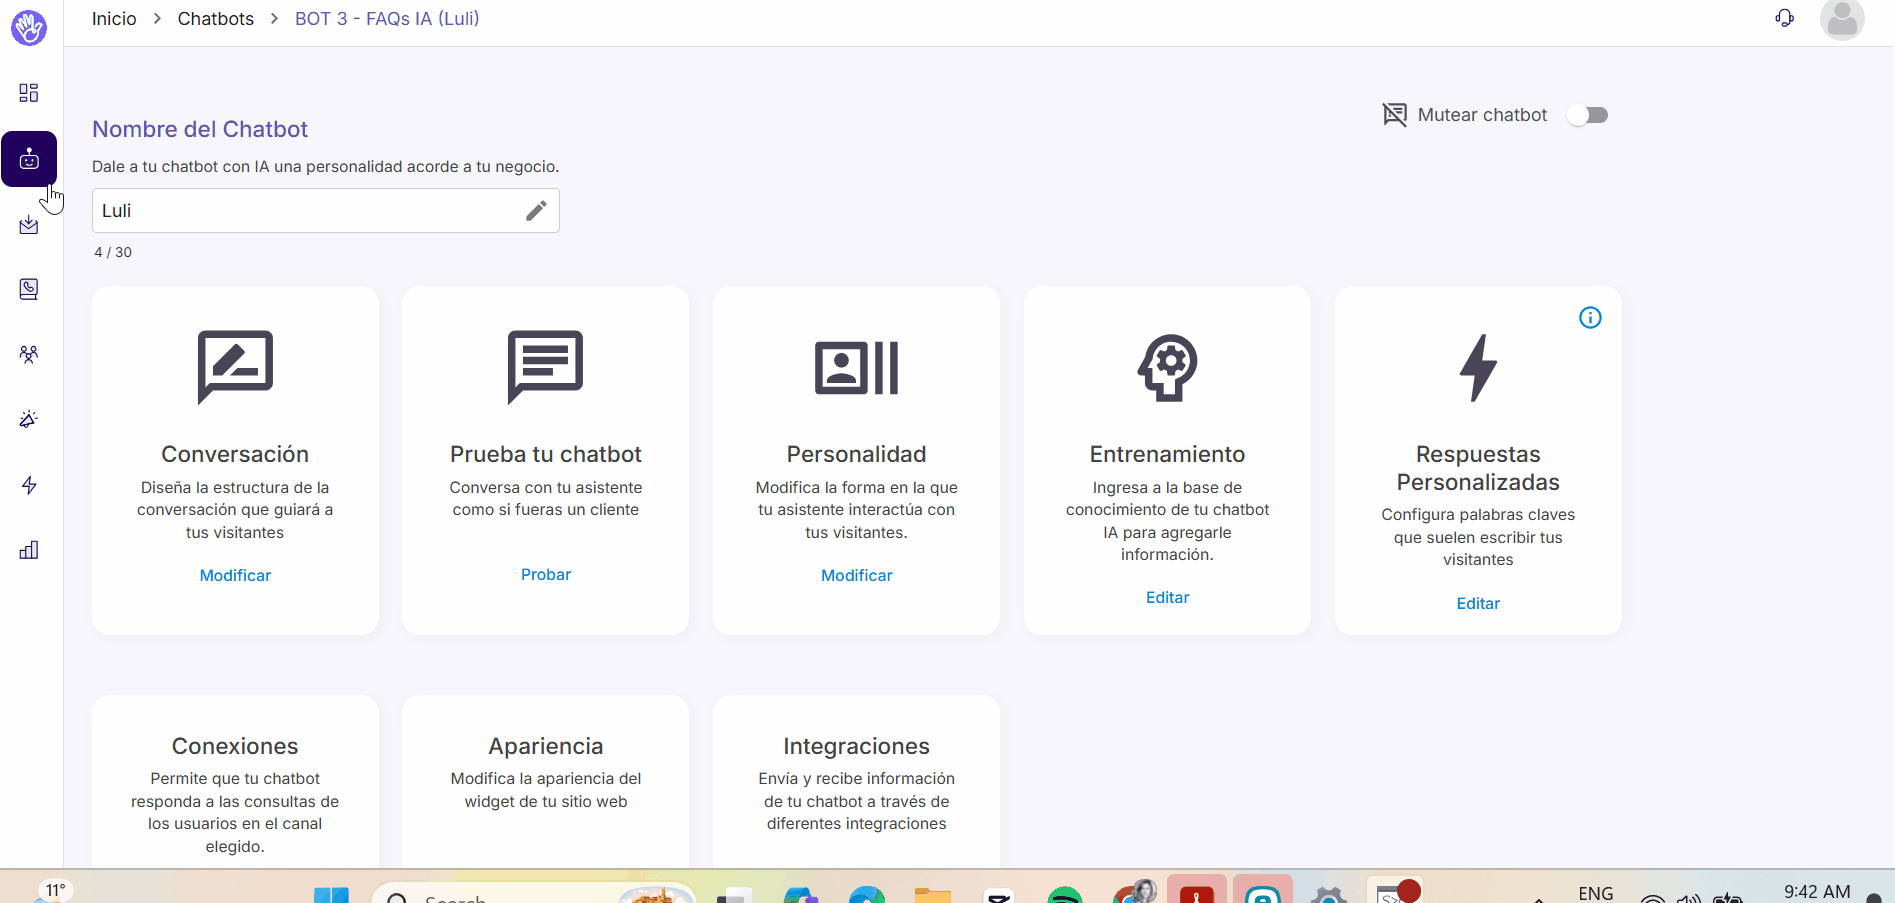1895x903 pixels.
Task: Open support headset icon in header
Action: coord(1785,18)
